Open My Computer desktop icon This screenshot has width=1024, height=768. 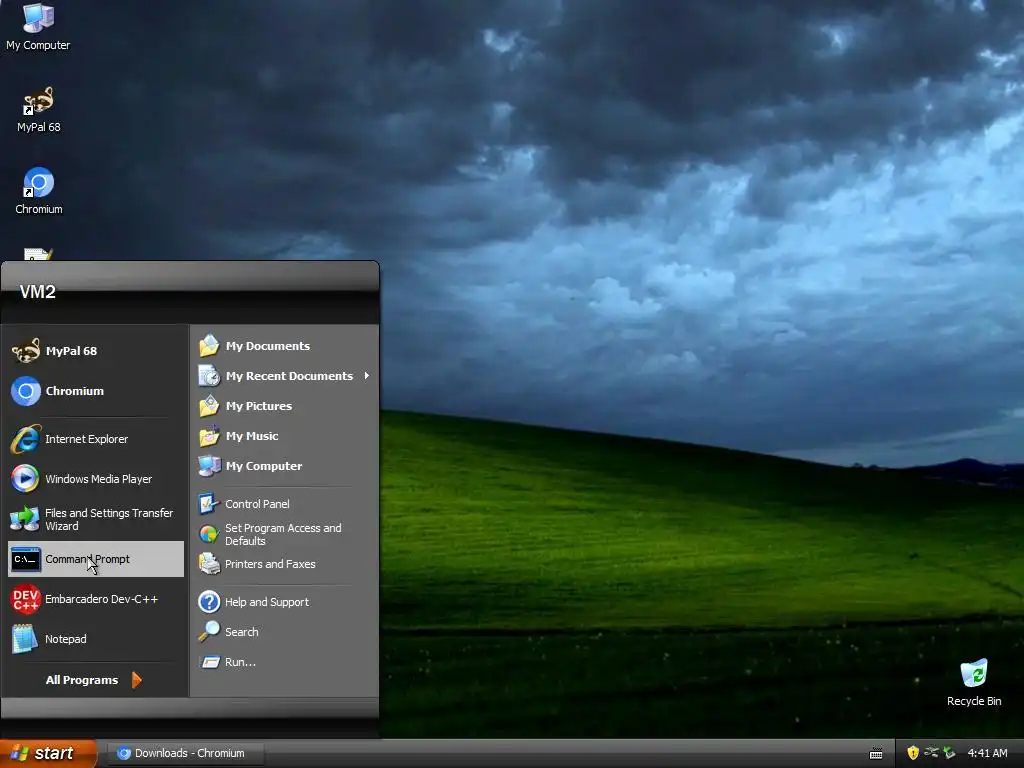coord(38,27)
